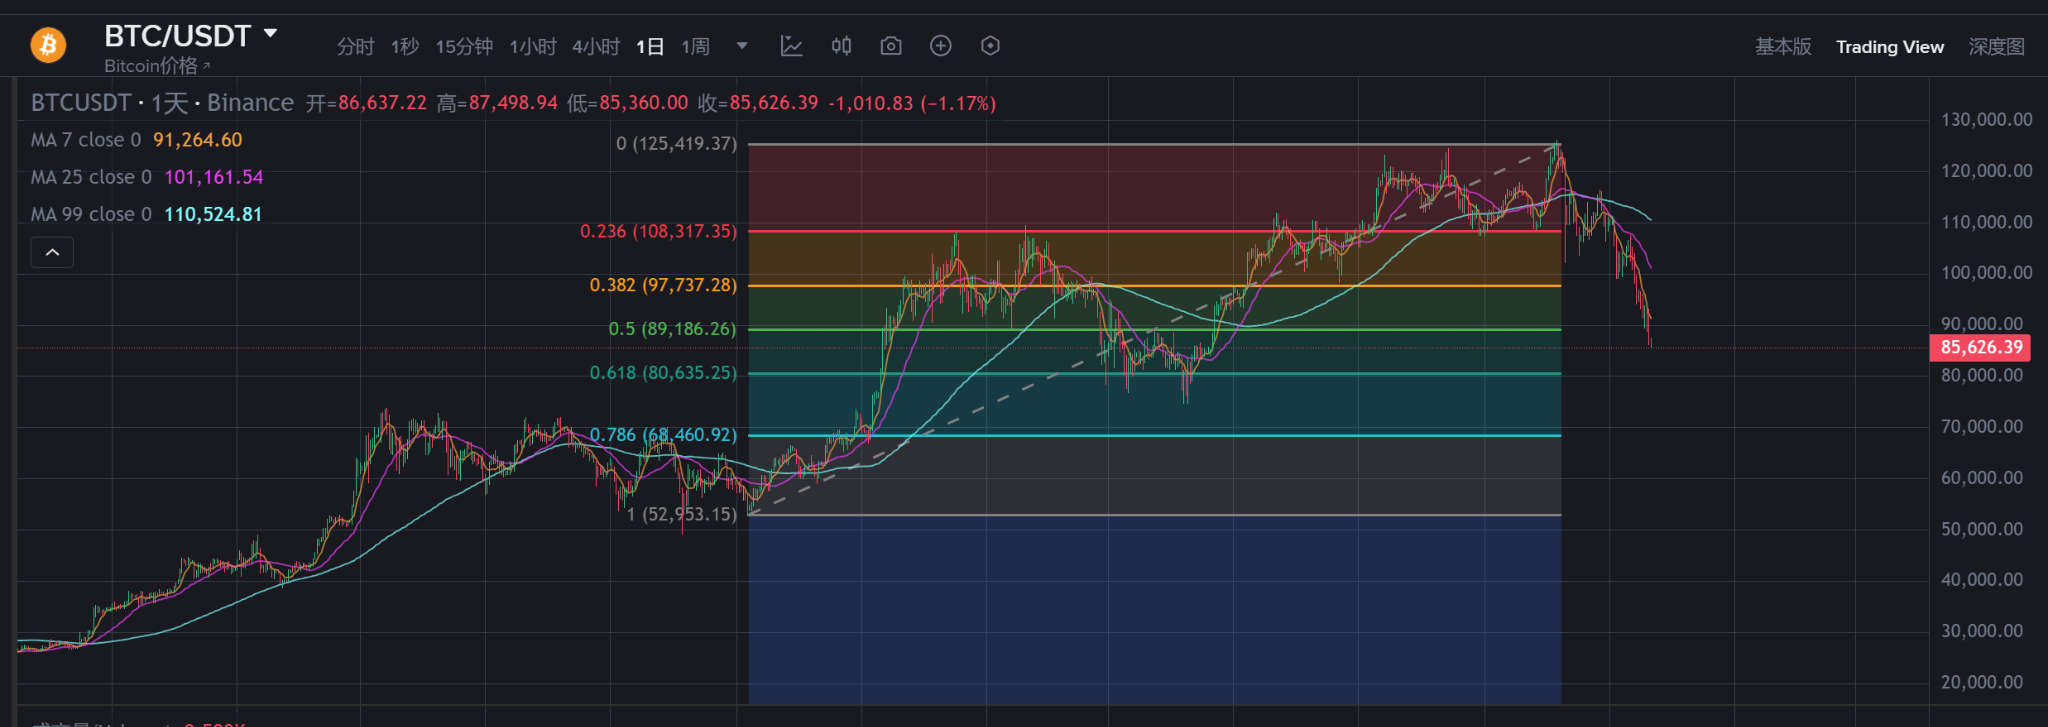
Task: Click the external link arrow beside Bitcoin价格
Action: coord(207,66)
